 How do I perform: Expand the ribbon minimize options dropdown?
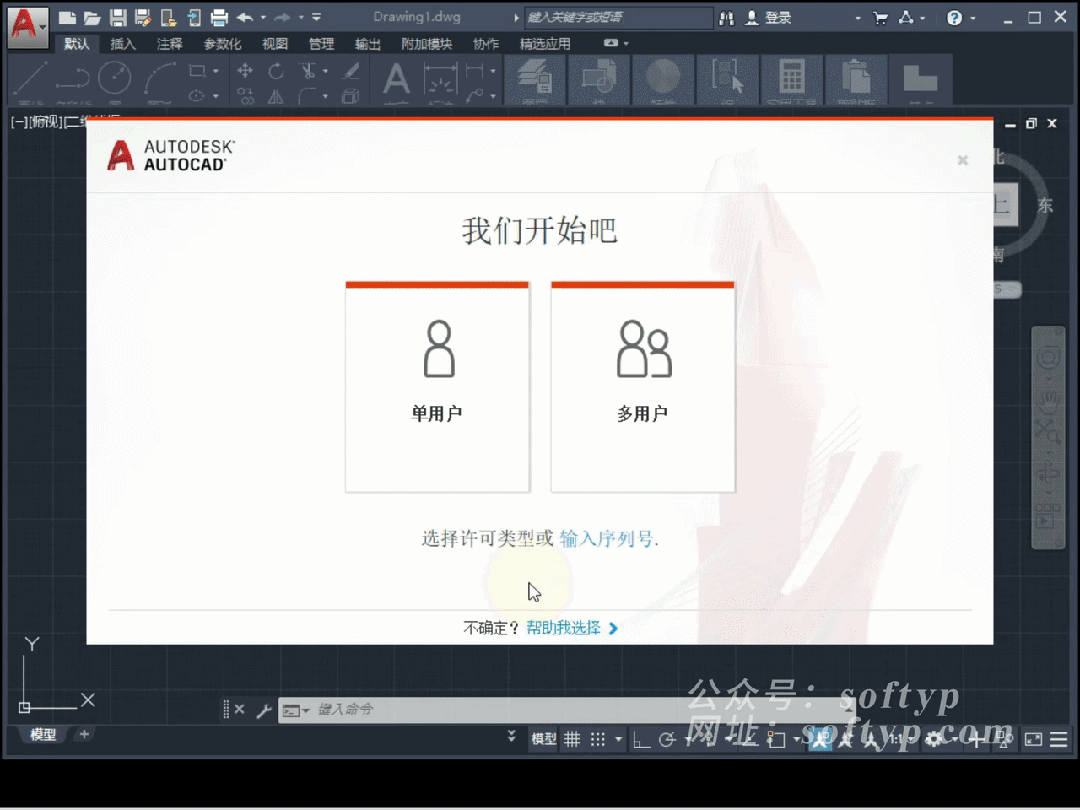625,43
